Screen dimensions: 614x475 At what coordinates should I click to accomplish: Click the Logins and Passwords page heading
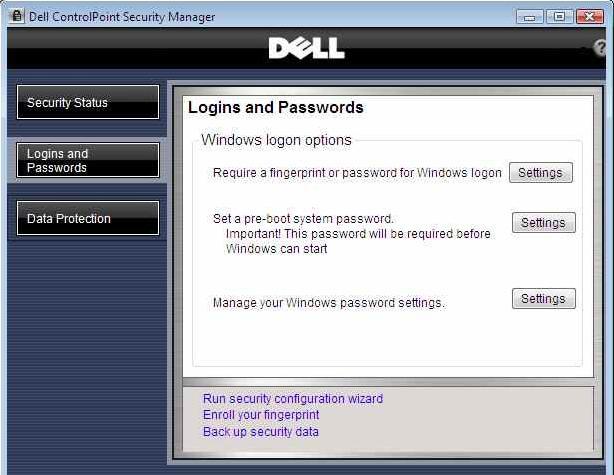coord(276,108)
